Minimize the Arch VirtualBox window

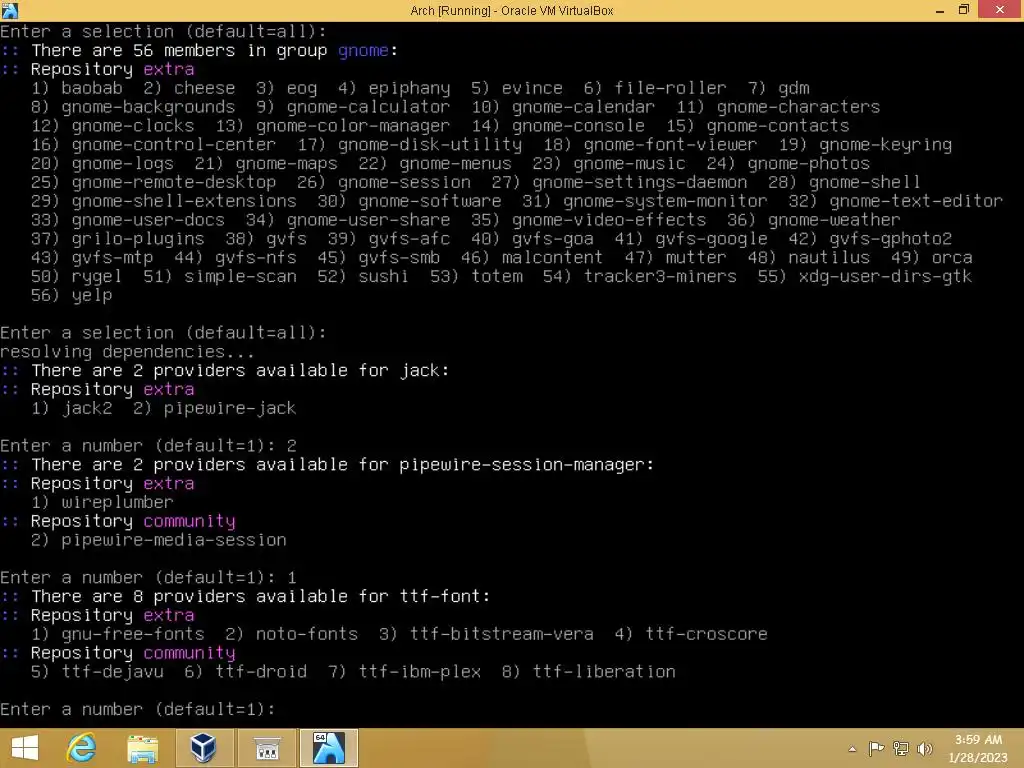940,10
